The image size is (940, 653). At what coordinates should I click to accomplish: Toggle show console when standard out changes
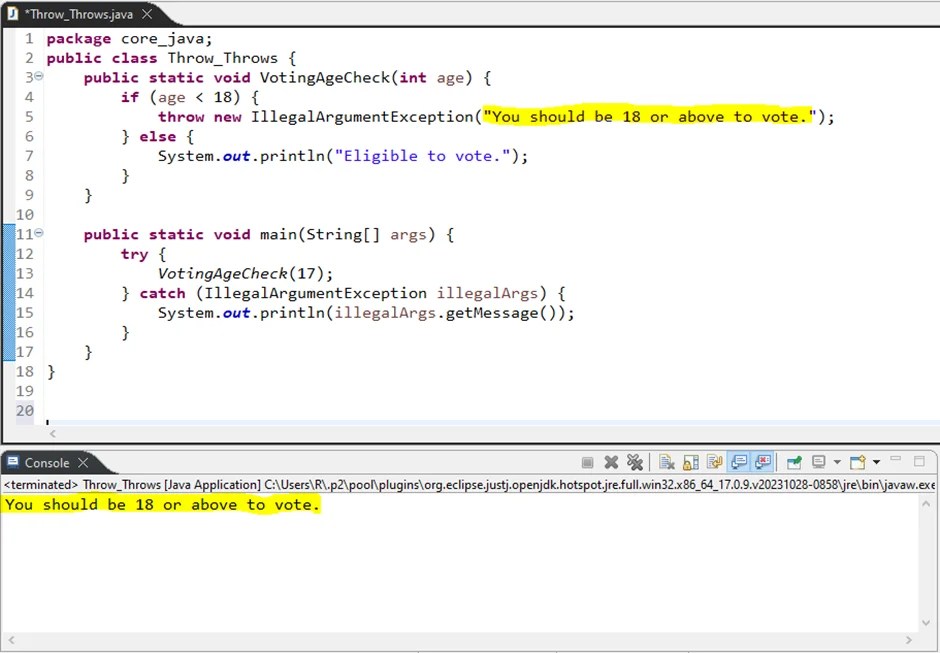pos(739,462)
